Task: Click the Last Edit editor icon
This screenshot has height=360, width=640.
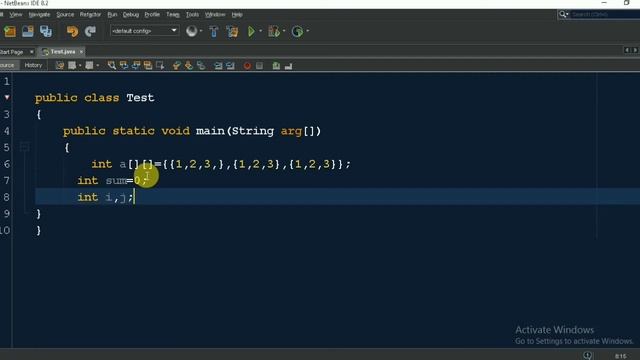Action: click(x=60, y=65)
